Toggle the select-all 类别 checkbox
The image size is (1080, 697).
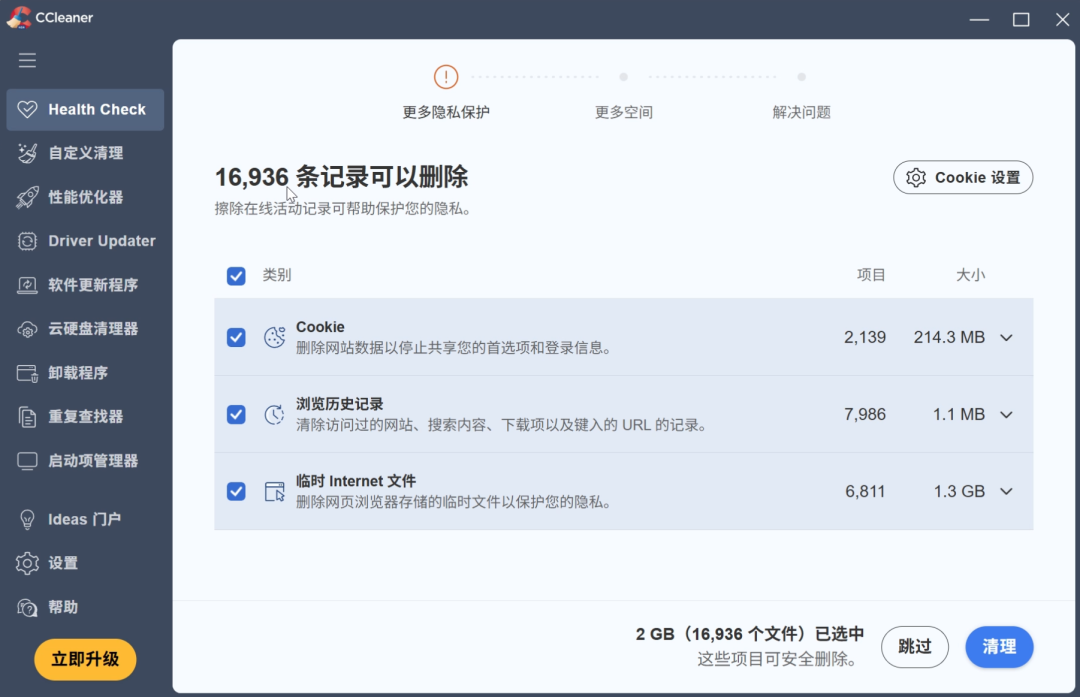236,276
